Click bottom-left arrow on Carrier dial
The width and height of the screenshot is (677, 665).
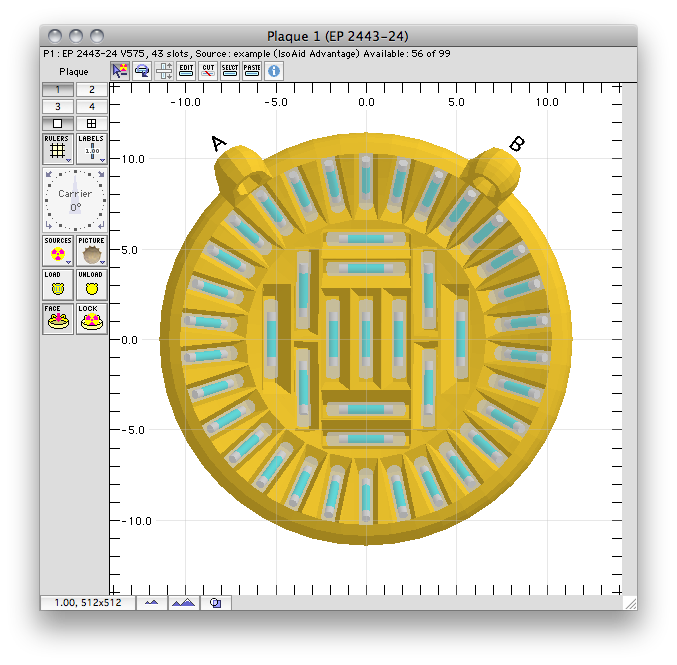pyautogui.click(x=49, y=225)
